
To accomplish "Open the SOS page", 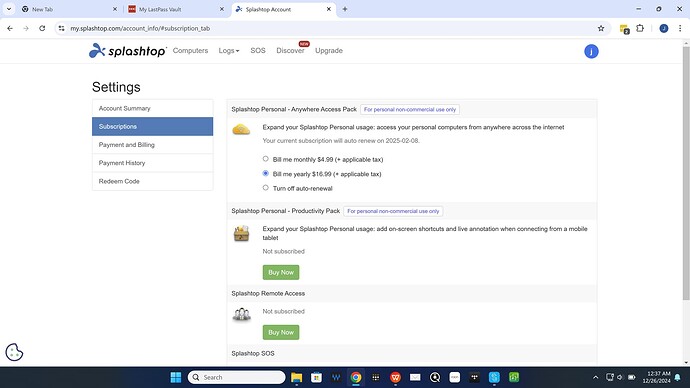I will pyautogui.click(x=258, y=51).
